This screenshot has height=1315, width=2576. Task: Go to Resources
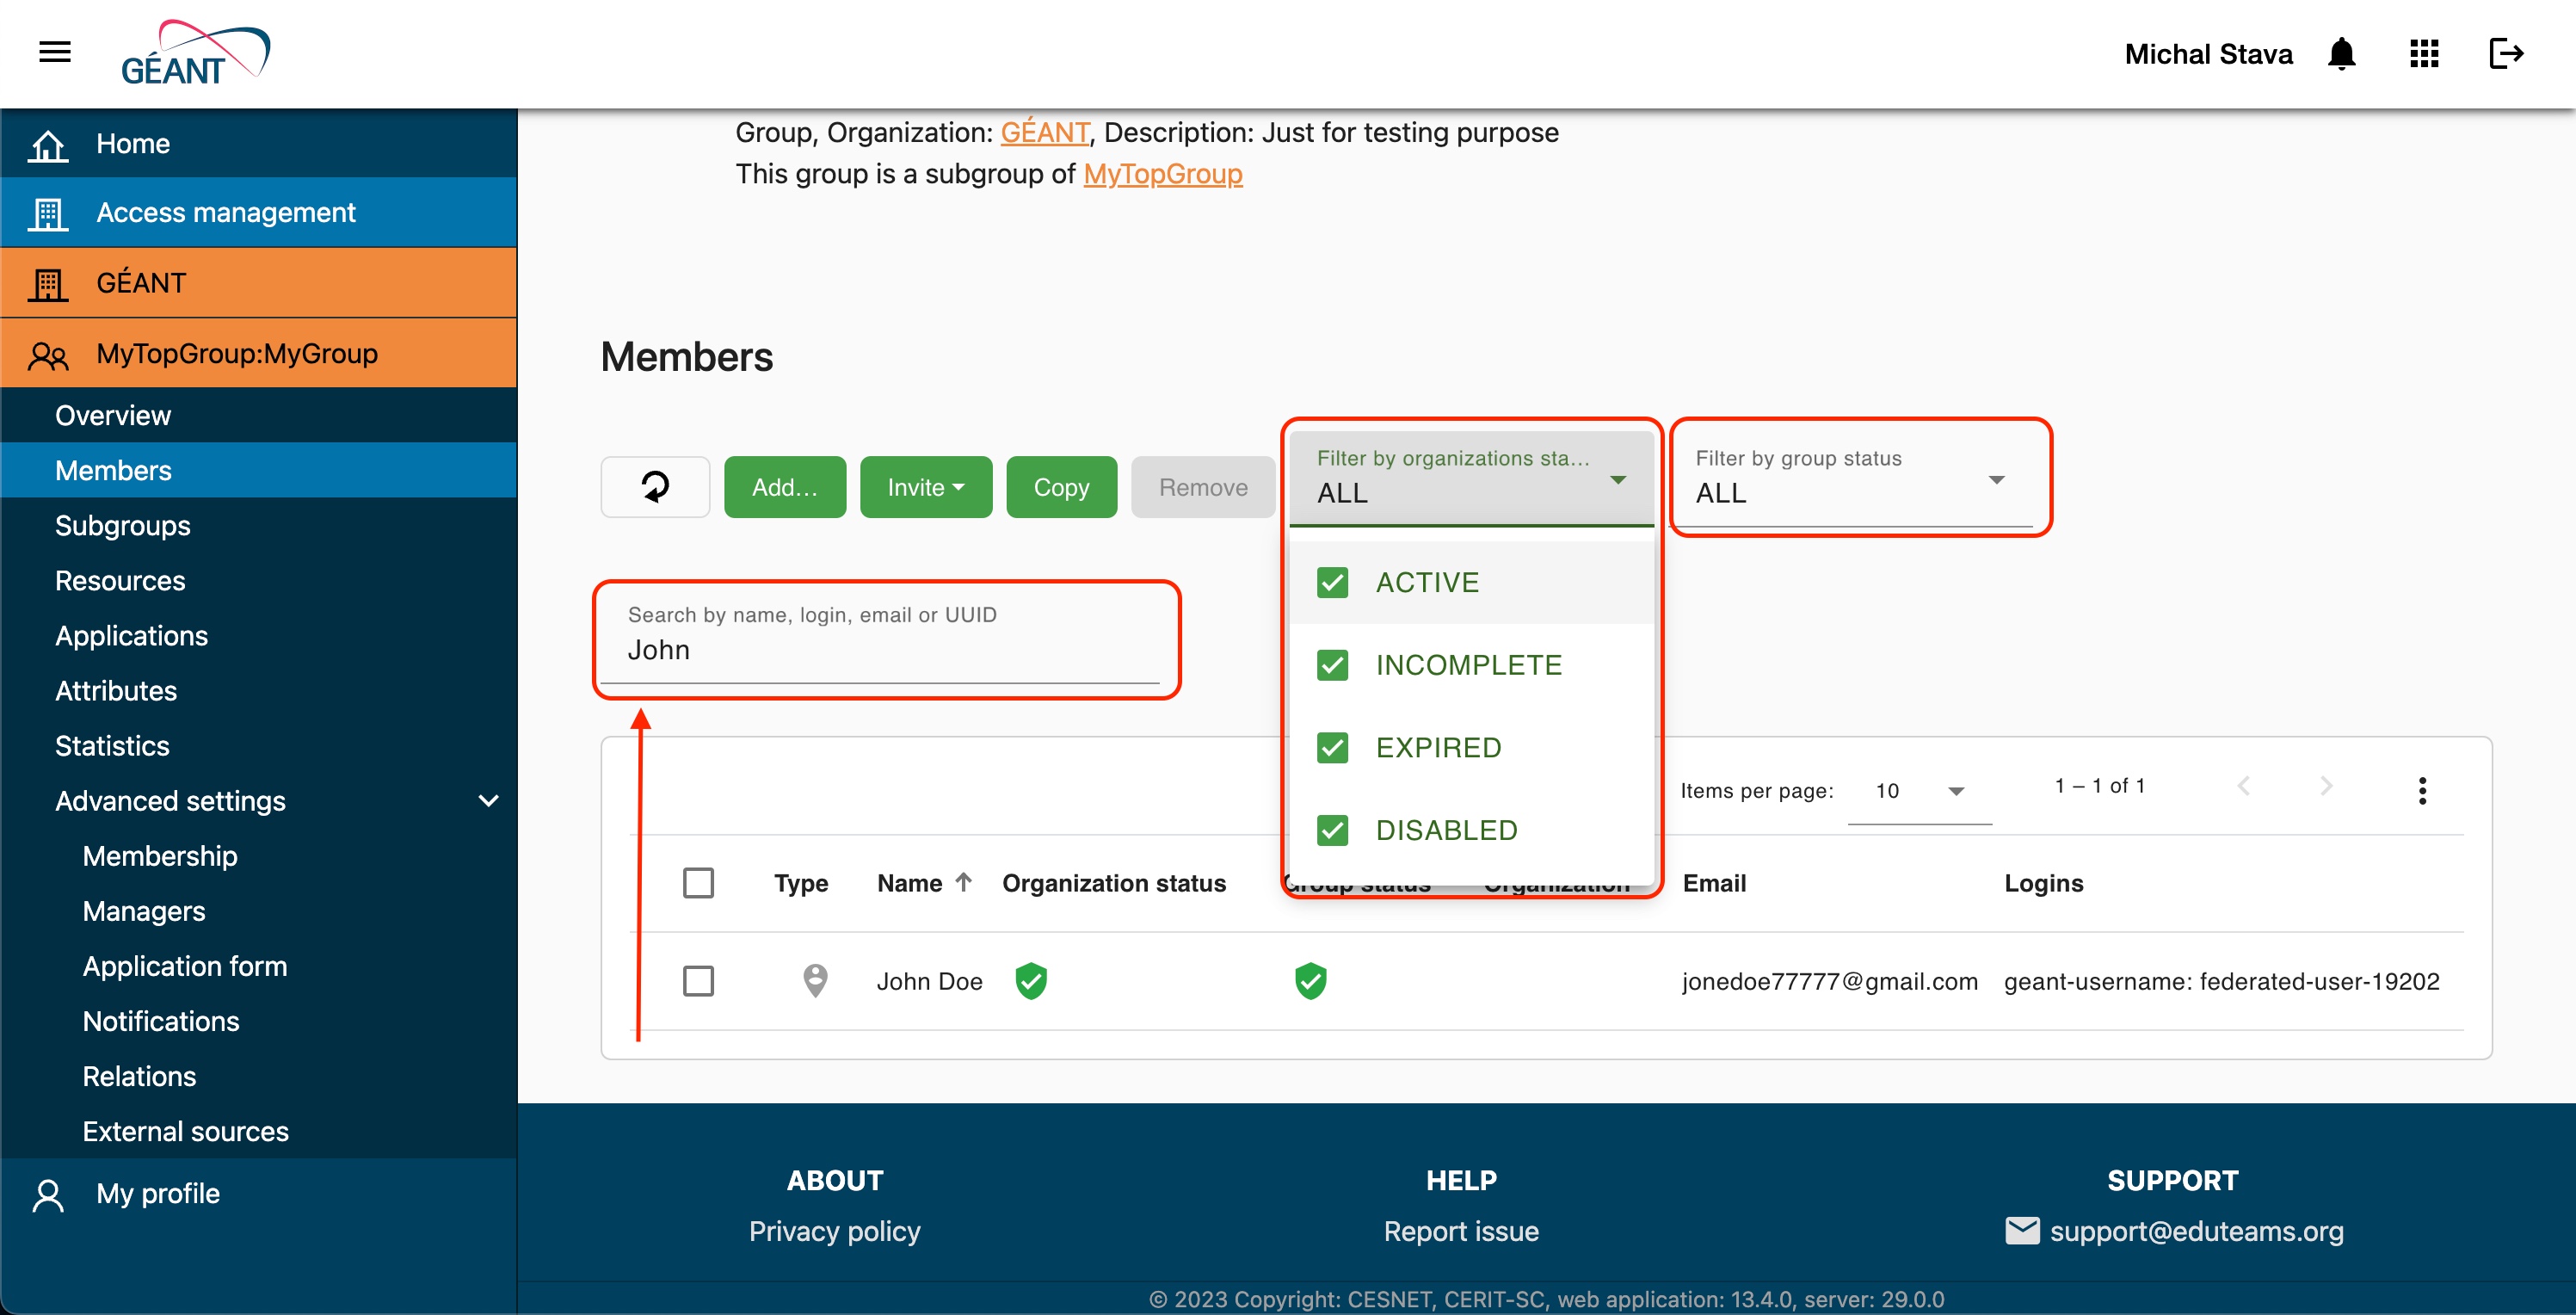tap(259, 580)
